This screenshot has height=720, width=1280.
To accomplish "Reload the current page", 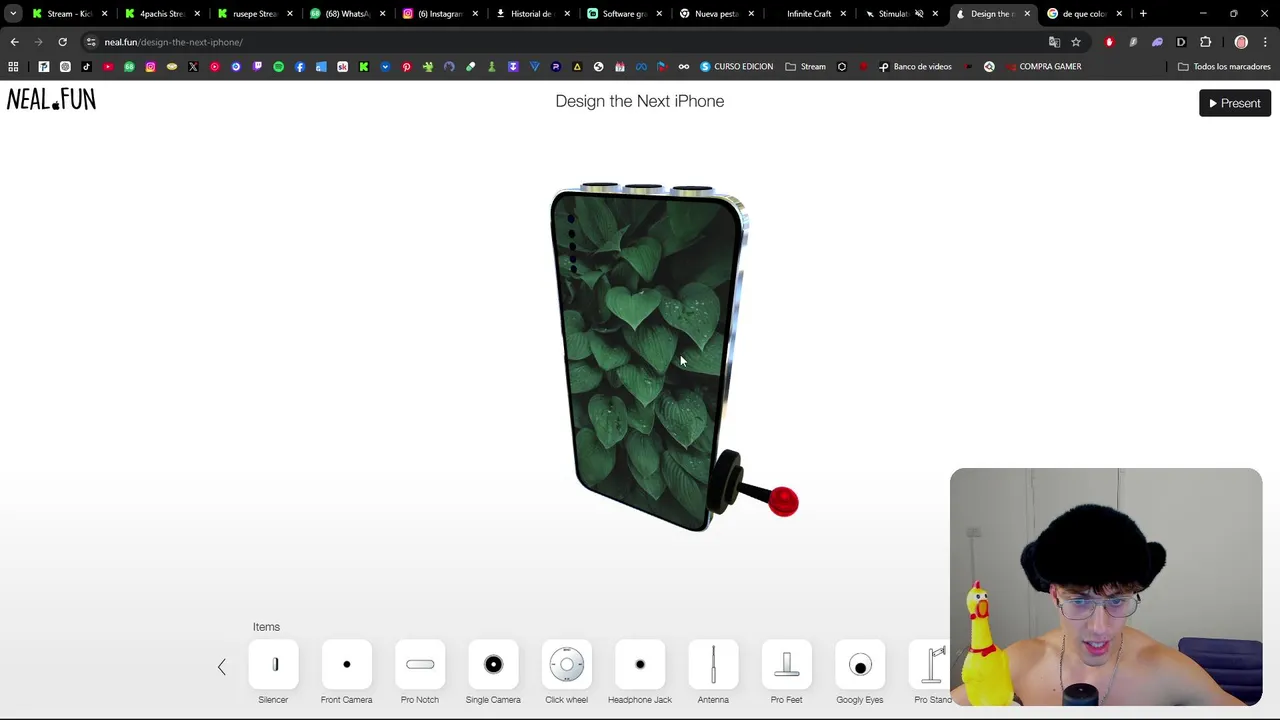I will [x=62, y=42].
